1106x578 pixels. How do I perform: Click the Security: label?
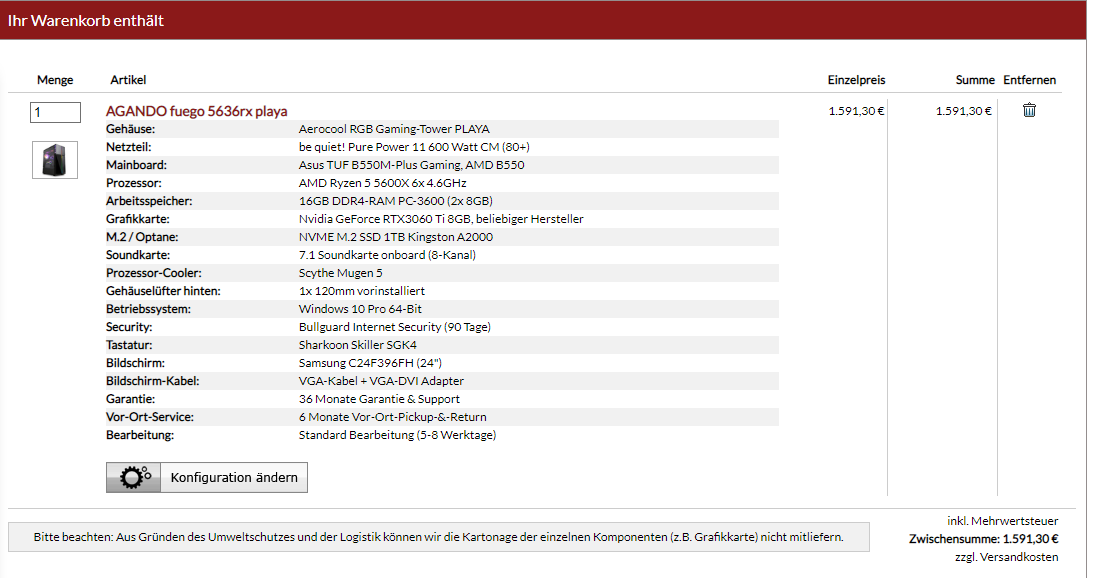(x=129, y=327)
